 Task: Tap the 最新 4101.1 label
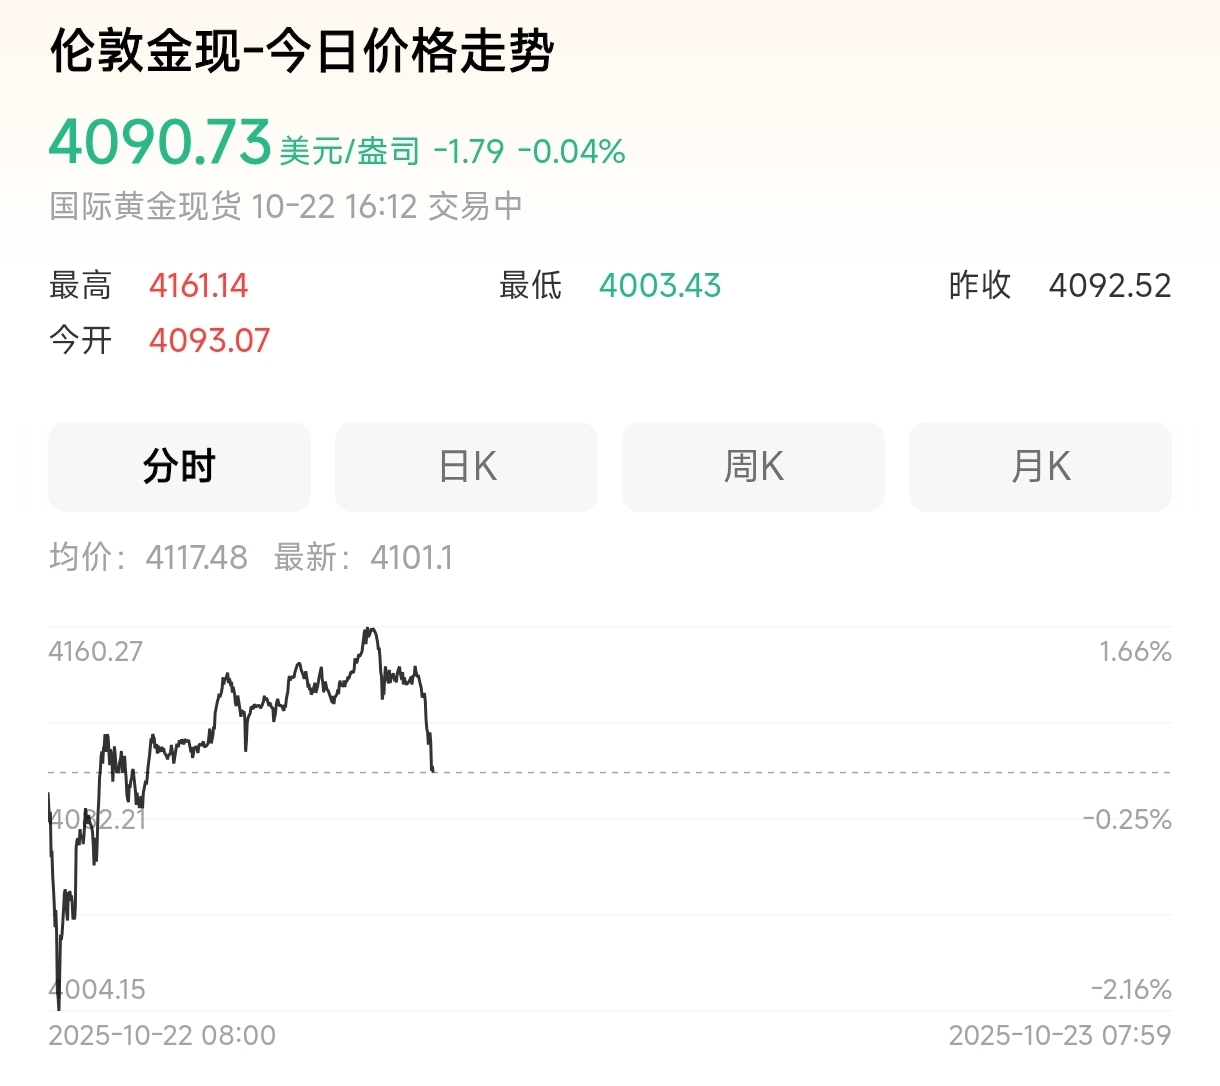point(363,557)
